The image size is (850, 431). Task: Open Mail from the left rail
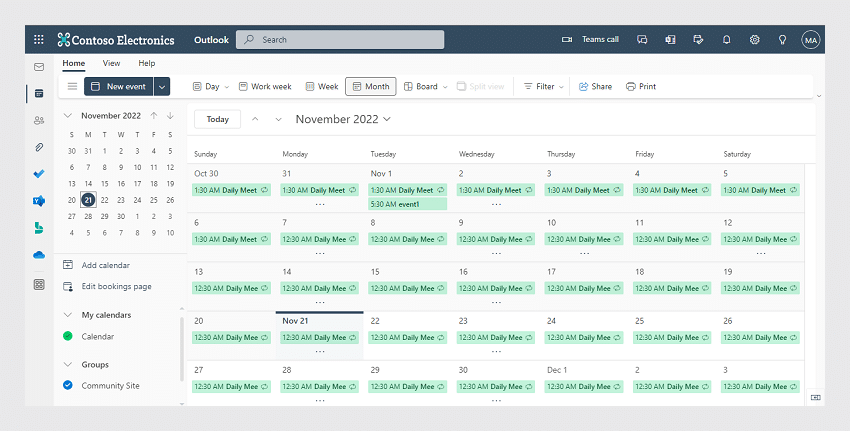[39, 67]
